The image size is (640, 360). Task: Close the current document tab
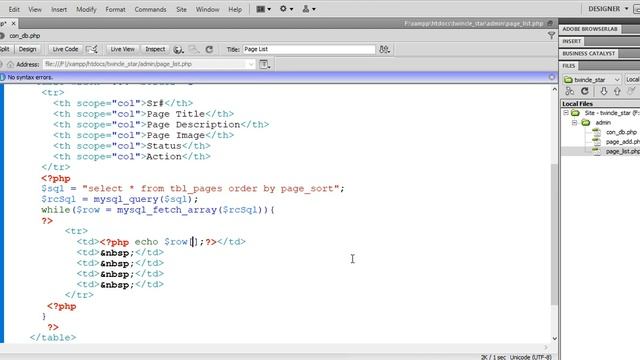click(x=13, y=24)
